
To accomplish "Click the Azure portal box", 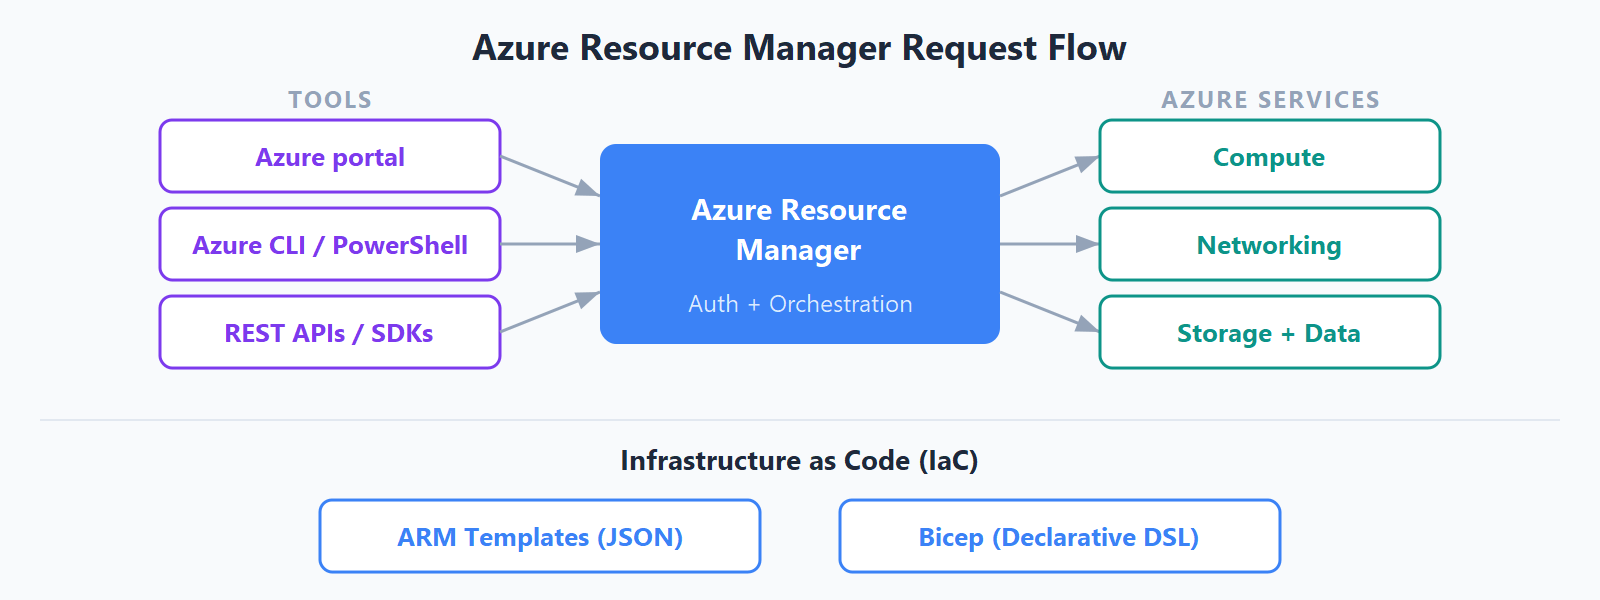I will tap(330, 156).
